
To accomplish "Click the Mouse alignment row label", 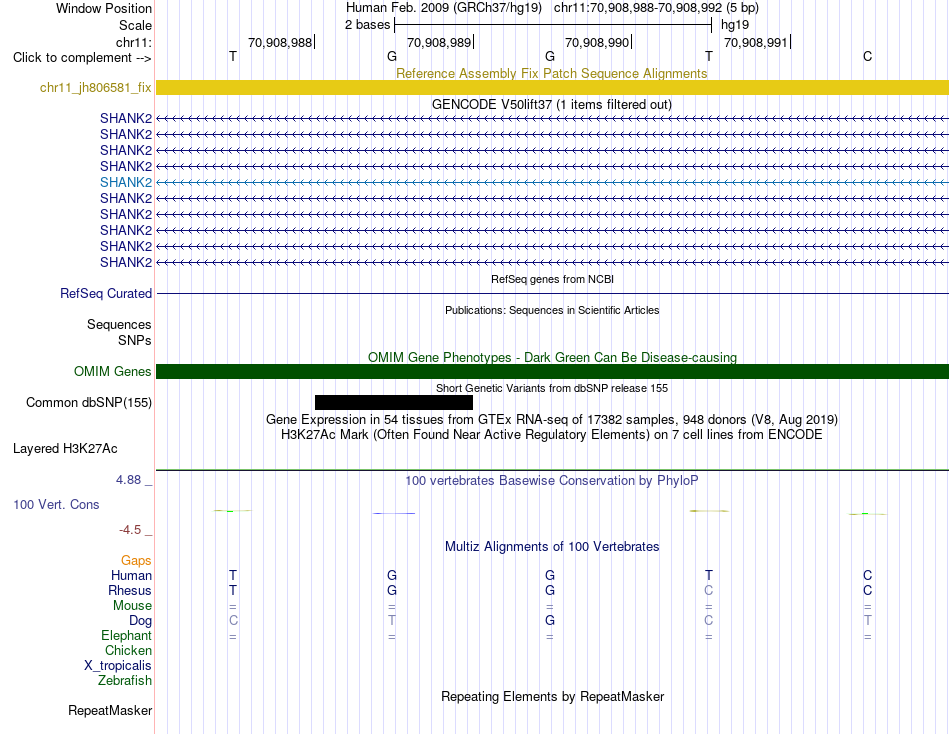I will point(132,606).
